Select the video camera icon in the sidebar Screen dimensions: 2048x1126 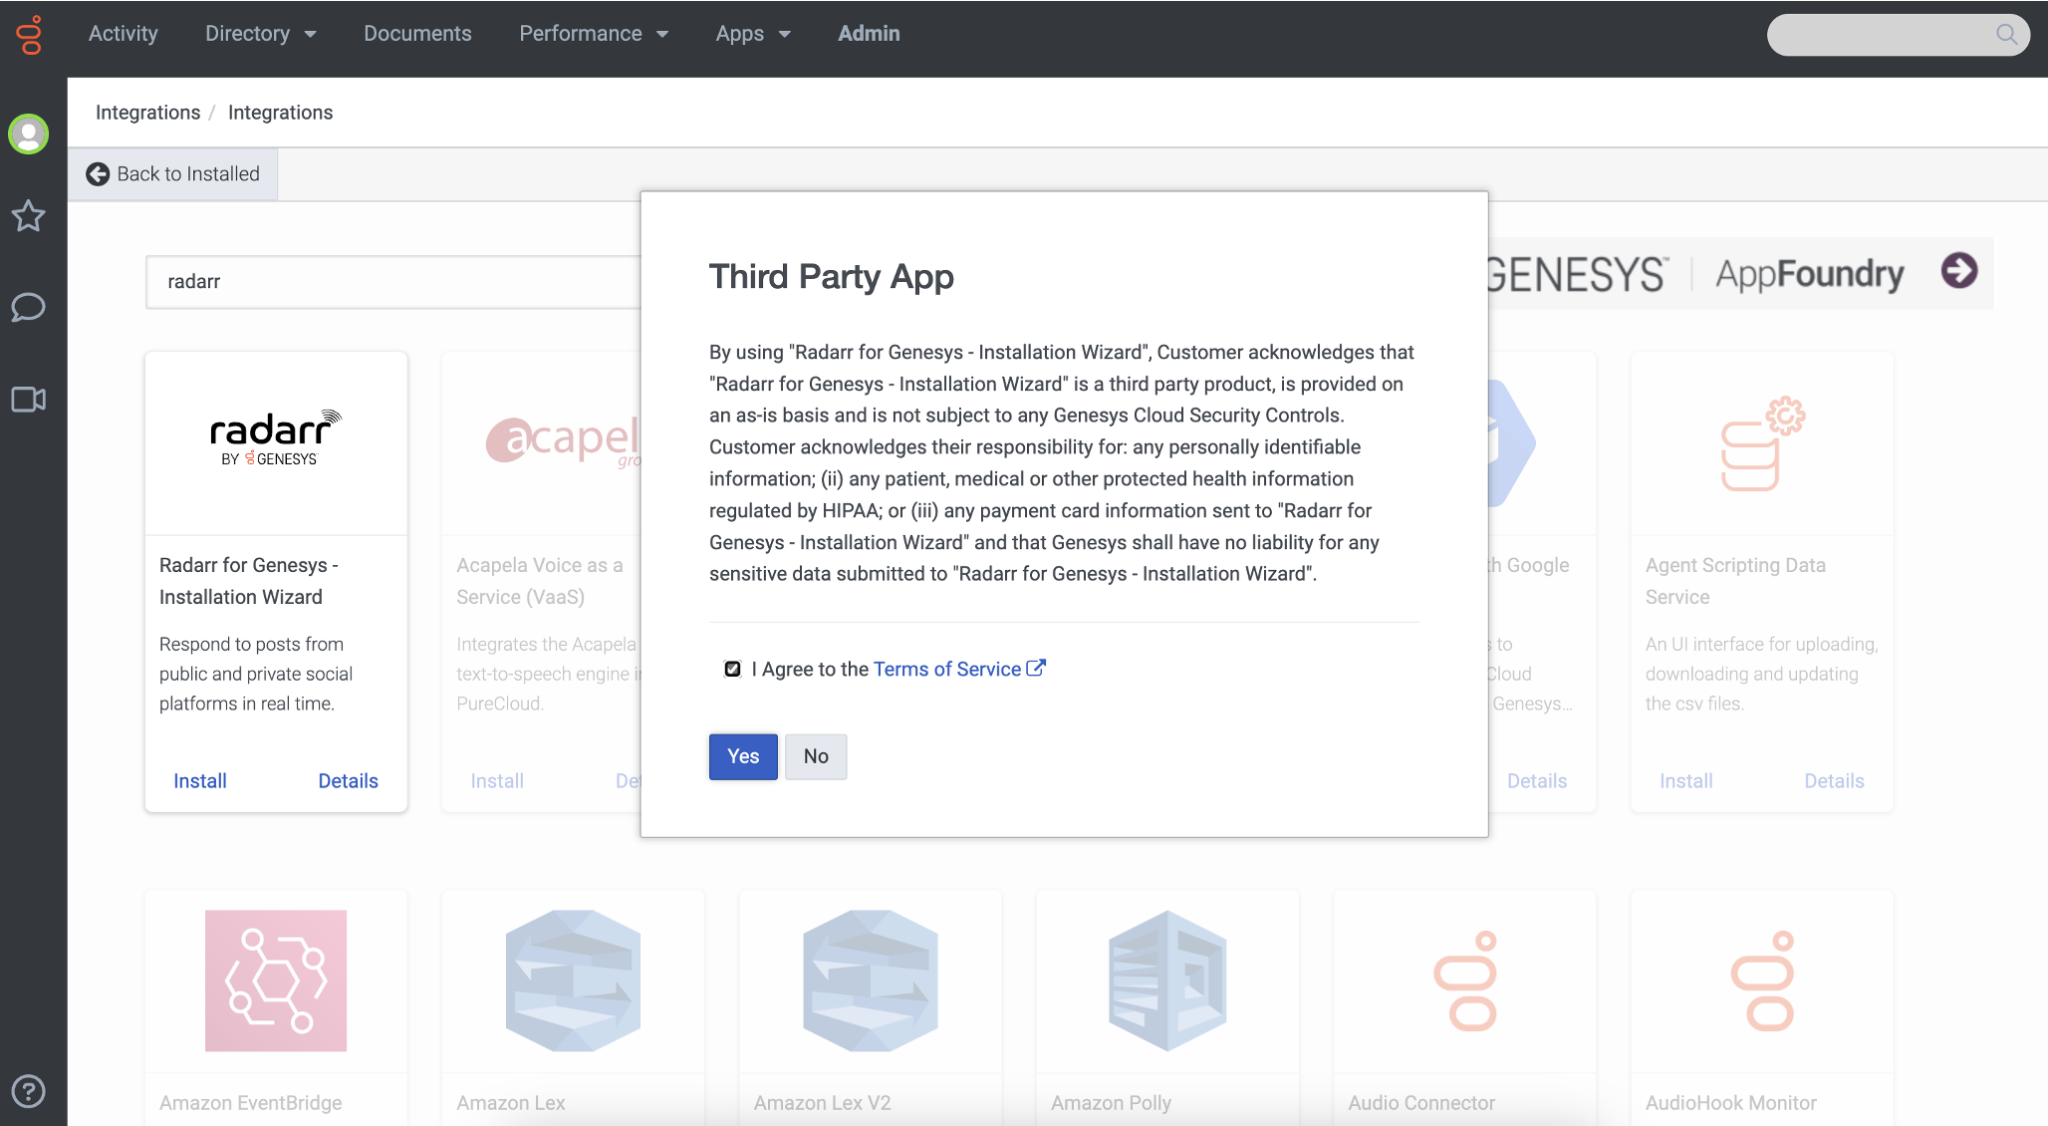[29, 399]
